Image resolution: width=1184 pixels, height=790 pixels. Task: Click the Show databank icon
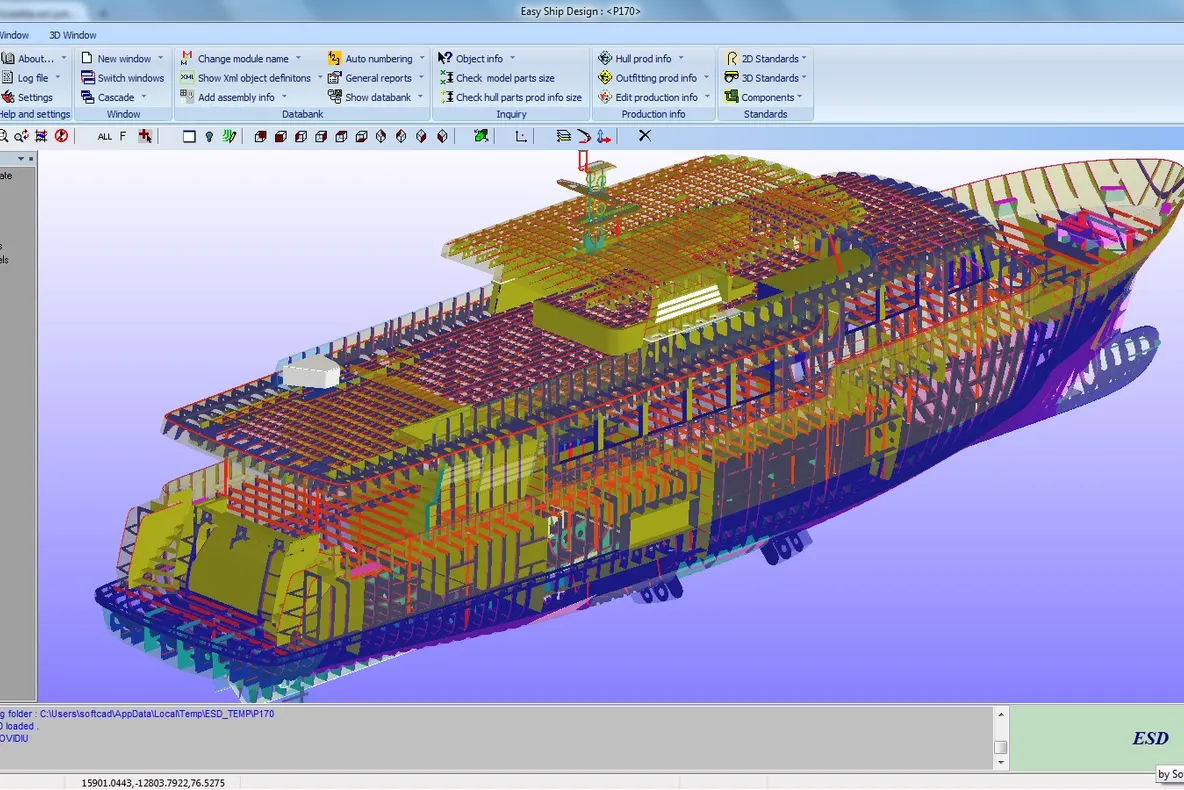pos(335,97)
